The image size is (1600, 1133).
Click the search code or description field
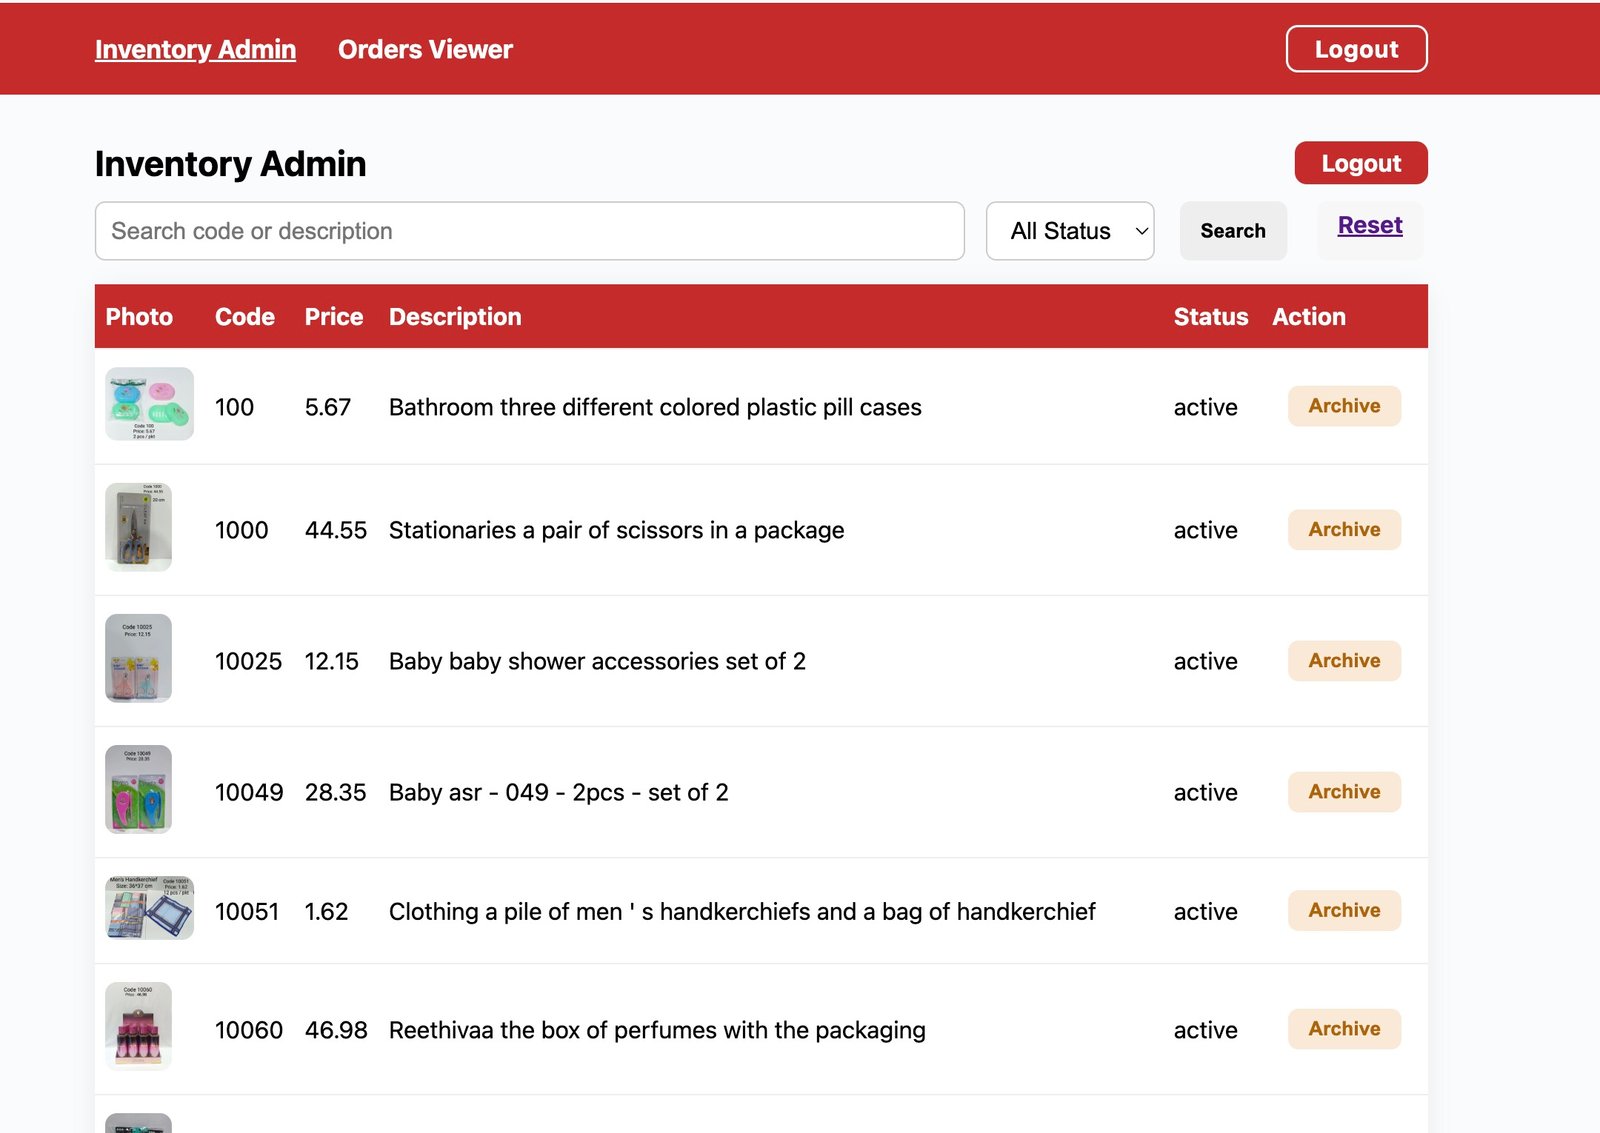pos(529,231)
